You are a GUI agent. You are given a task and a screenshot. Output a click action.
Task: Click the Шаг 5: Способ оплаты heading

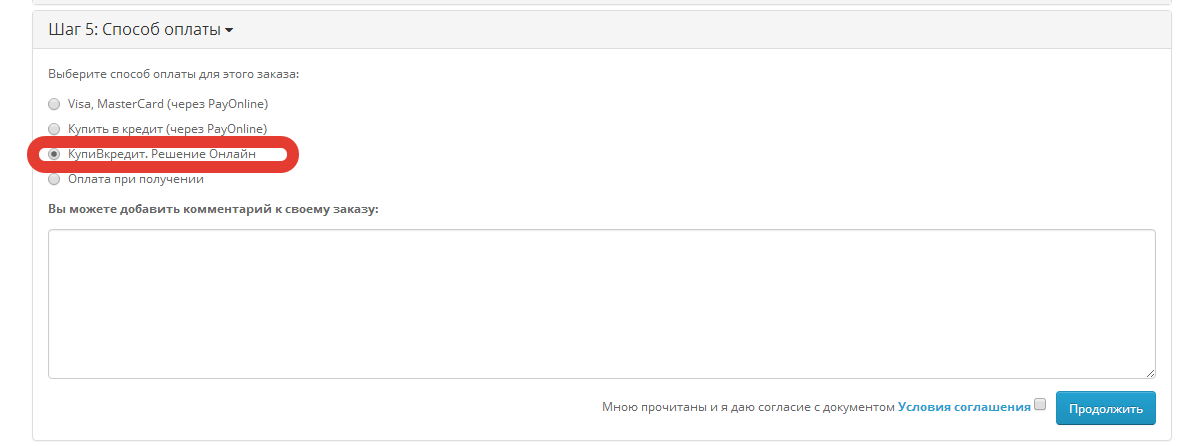point(134,30)
